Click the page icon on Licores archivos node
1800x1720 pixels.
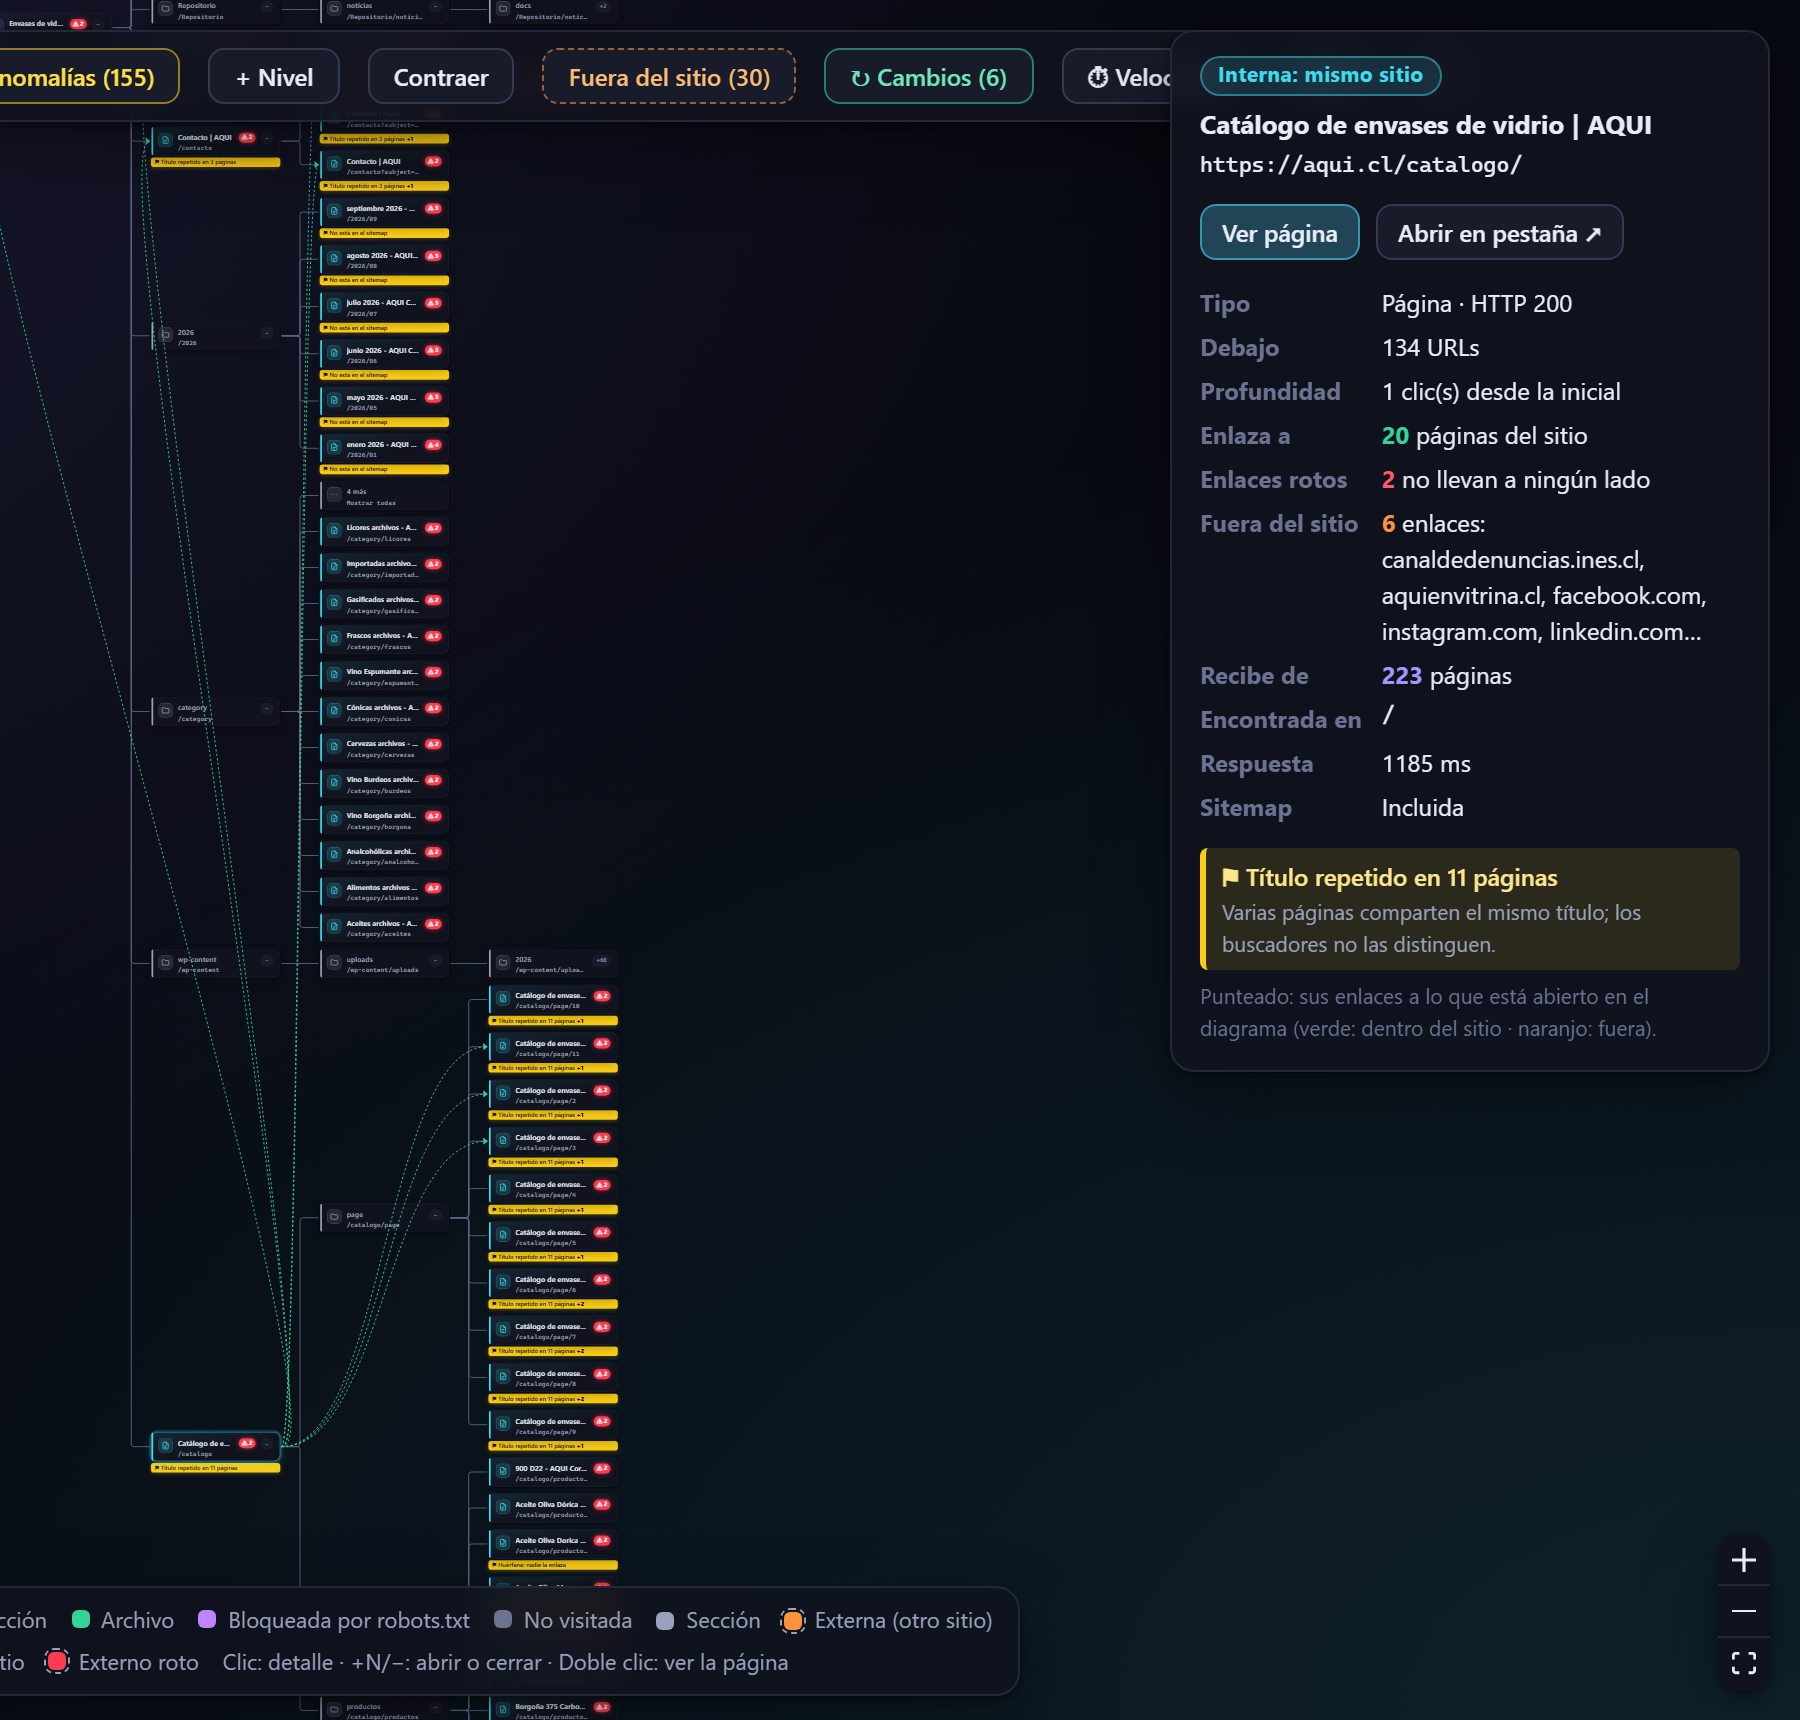point(334,530)
